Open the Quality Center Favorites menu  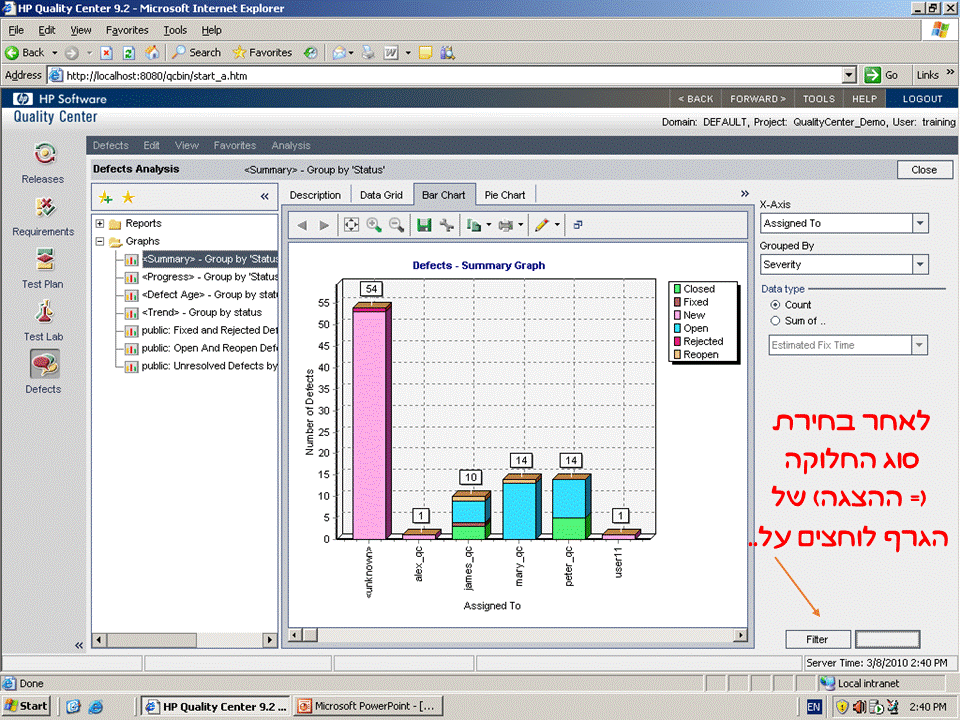234,146
